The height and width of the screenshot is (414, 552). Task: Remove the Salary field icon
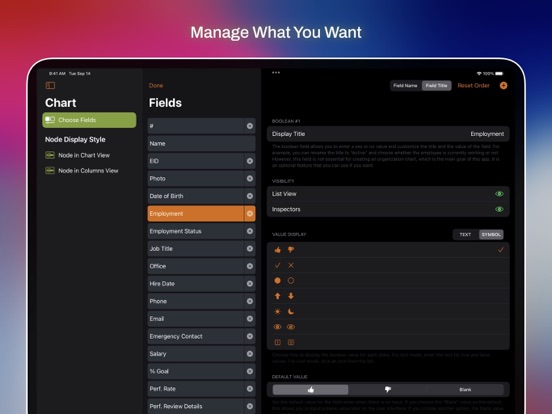point(250,354)
